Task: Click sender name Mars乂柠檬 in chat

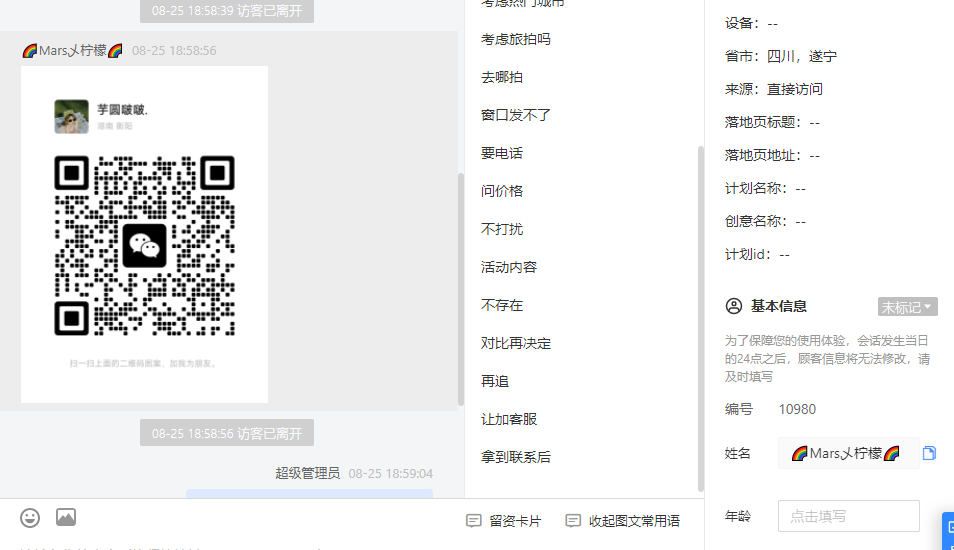Action: click(72, 50)
